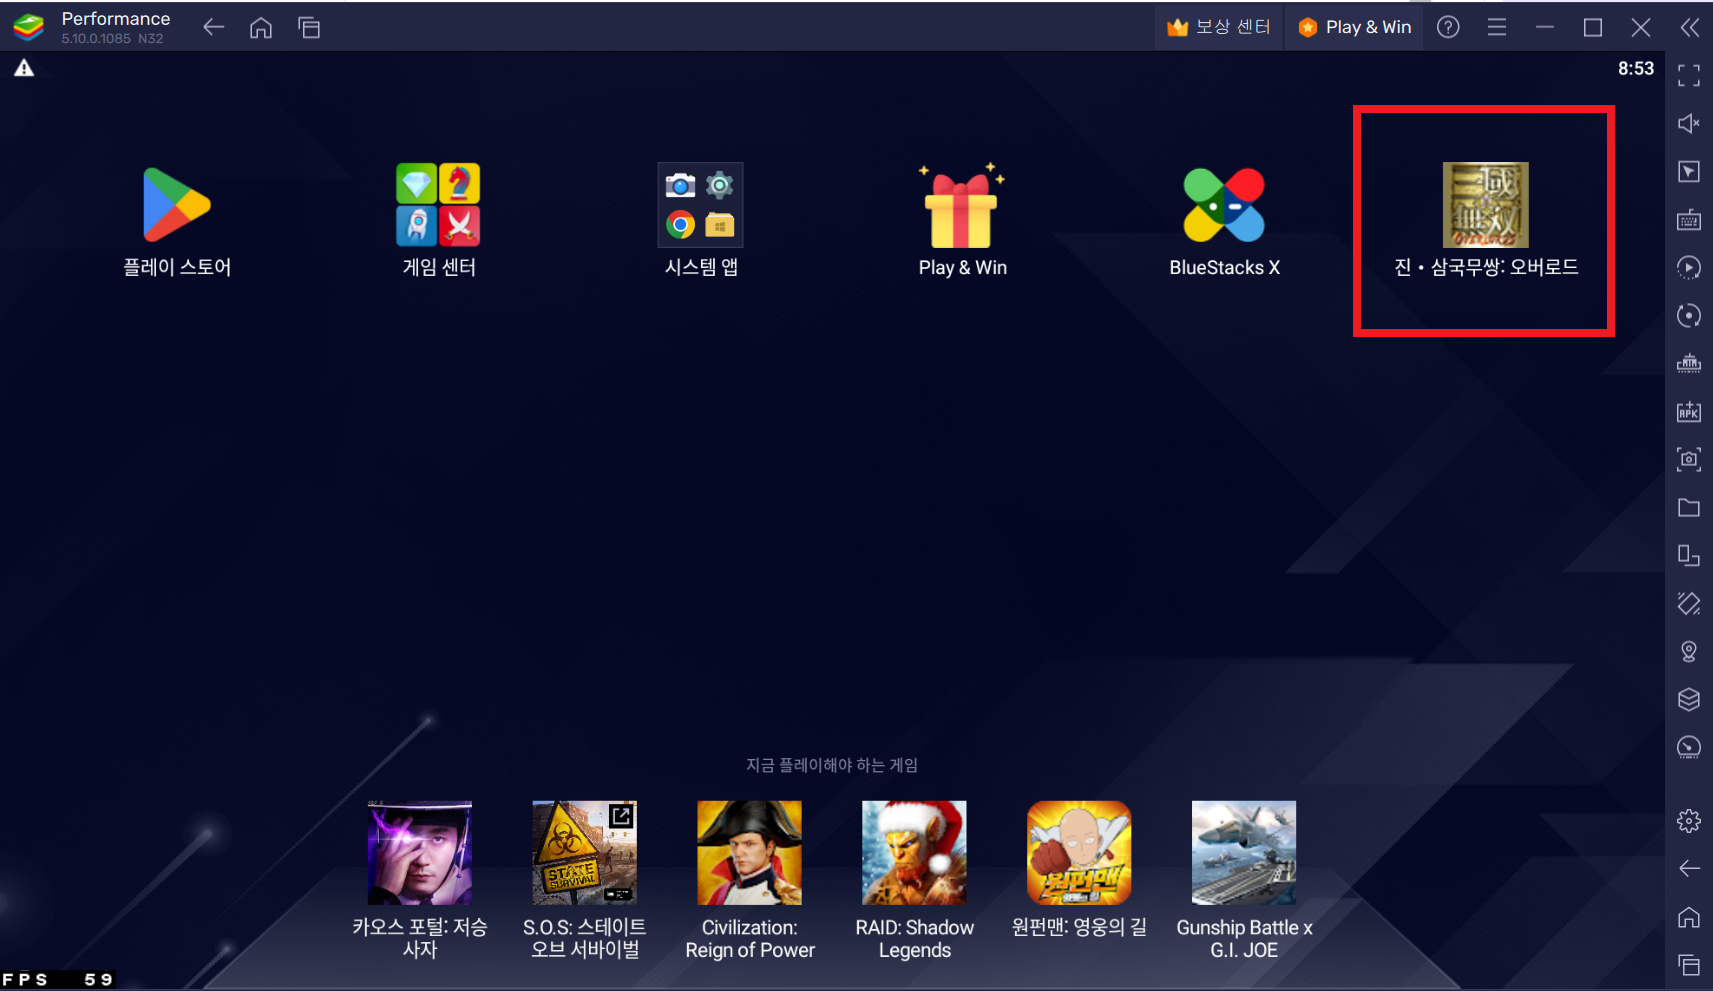Rotate the screen using sidebar icon

click(1689, 603)
